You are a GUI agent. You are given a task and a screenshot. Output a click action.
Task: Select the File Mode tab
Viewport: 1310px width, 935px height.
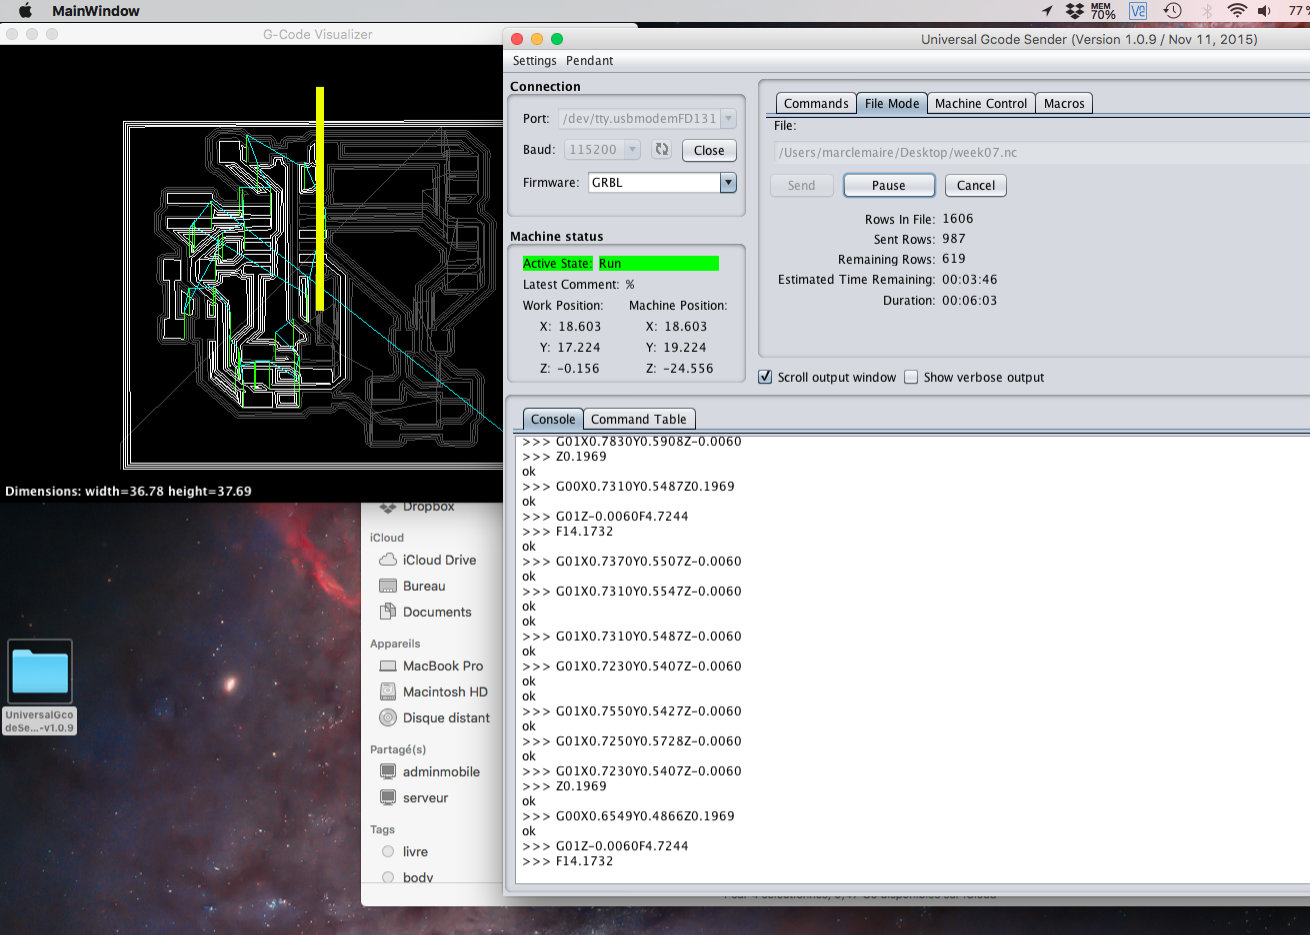[892, 103]
